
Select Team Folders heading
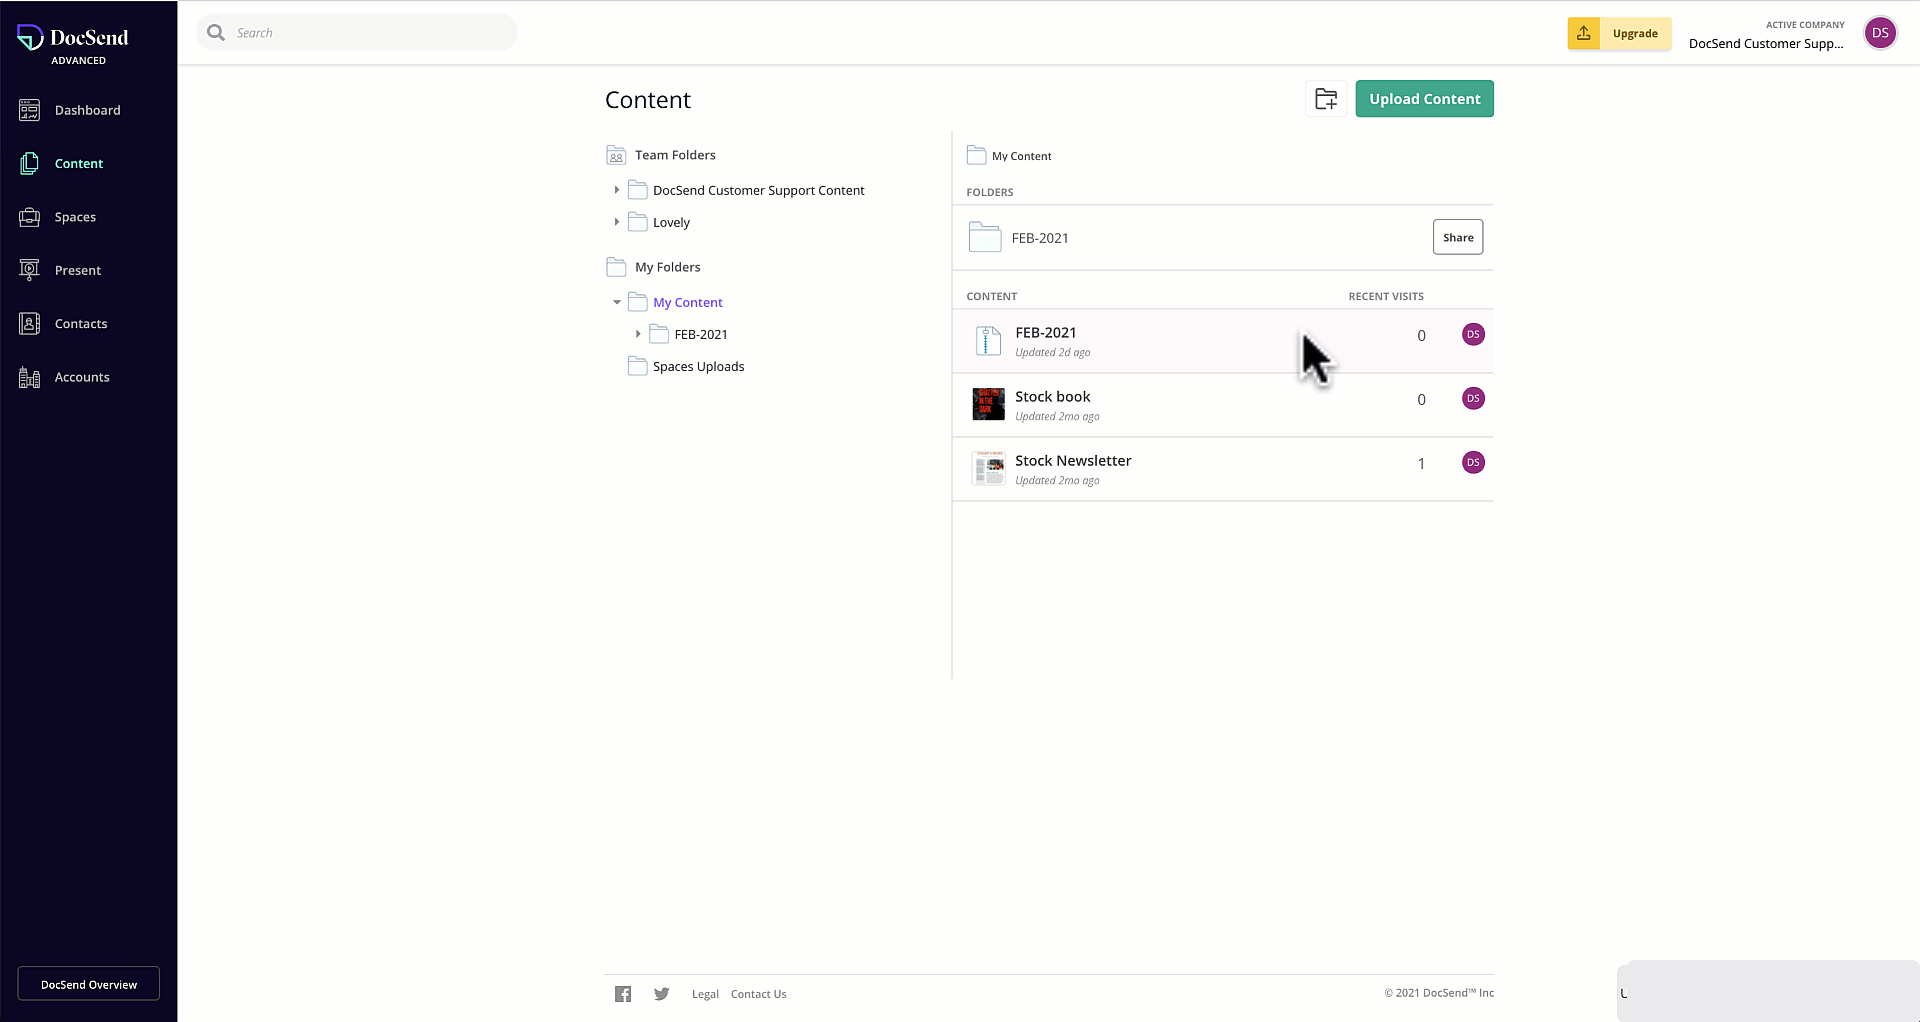tap(675, 155)
